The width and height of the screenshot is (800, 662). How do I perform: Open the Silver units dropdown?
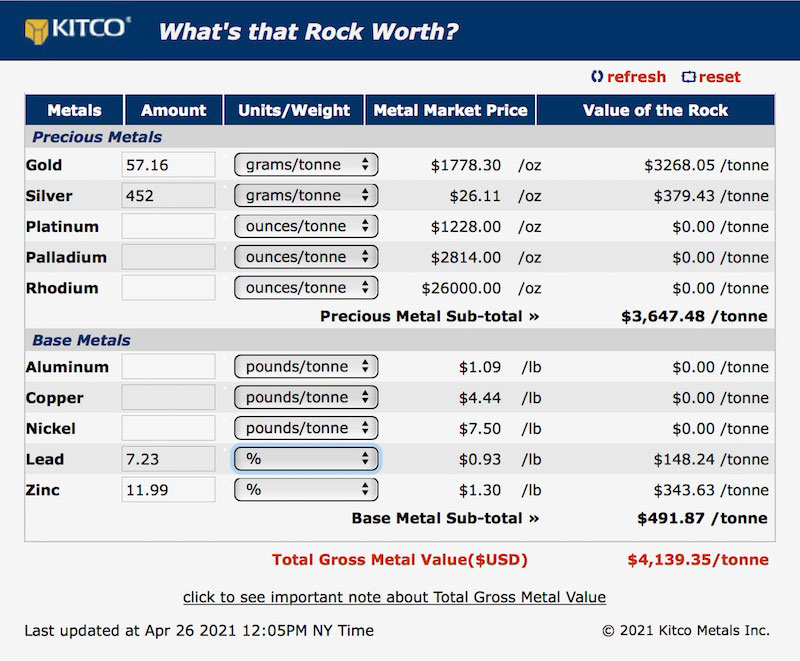click(306, 195)
